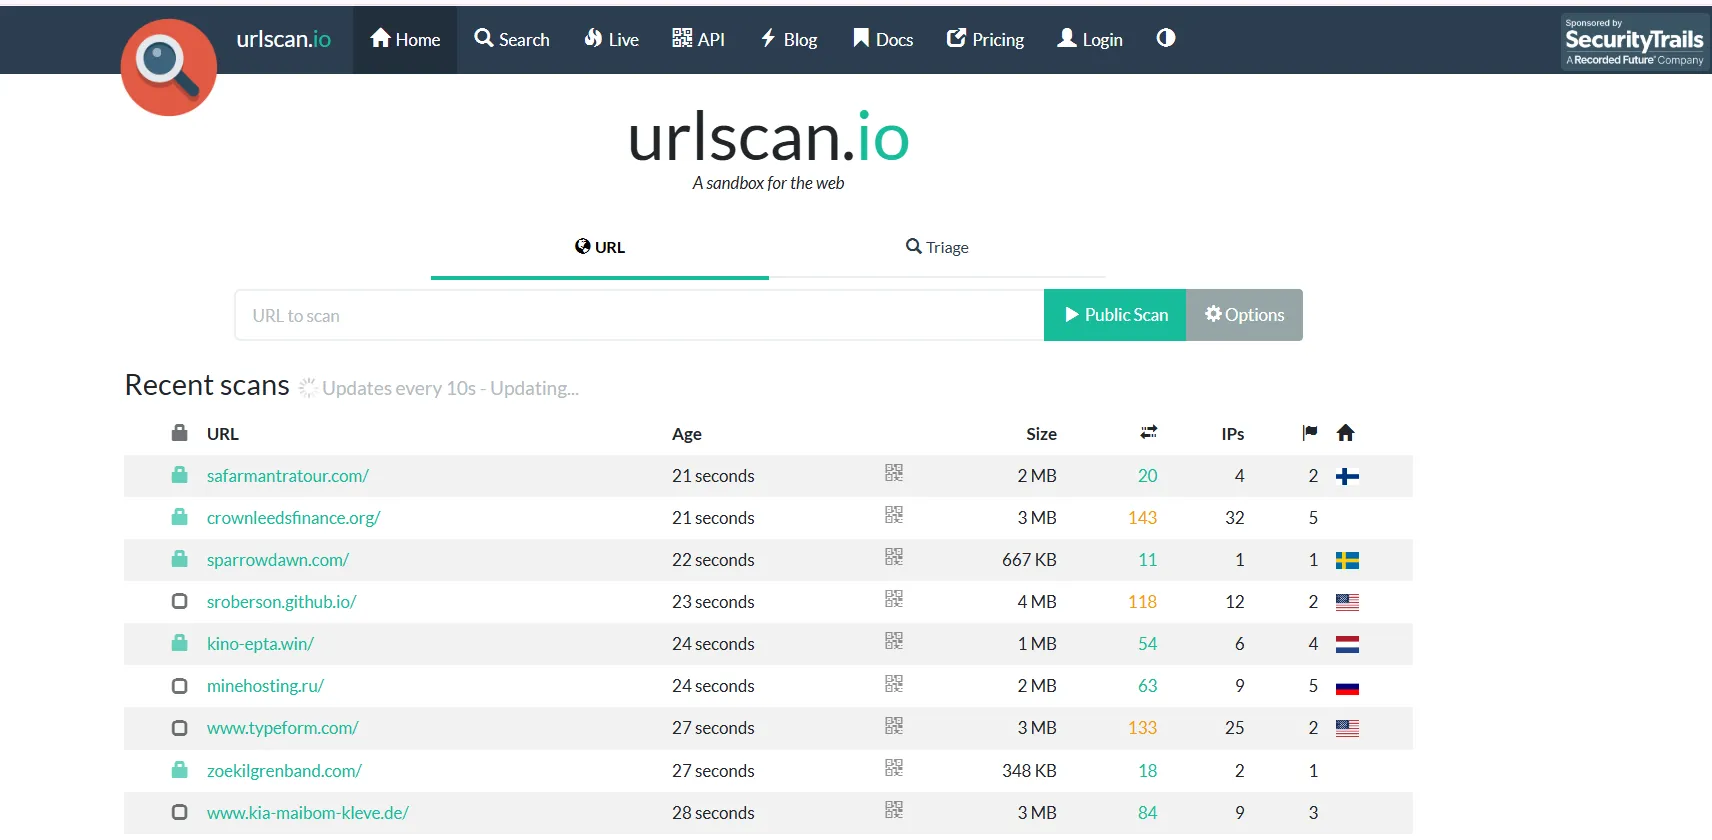
Task: Click the Netherlands flag in kino-epta.win row
Action: coord(1347,645)
